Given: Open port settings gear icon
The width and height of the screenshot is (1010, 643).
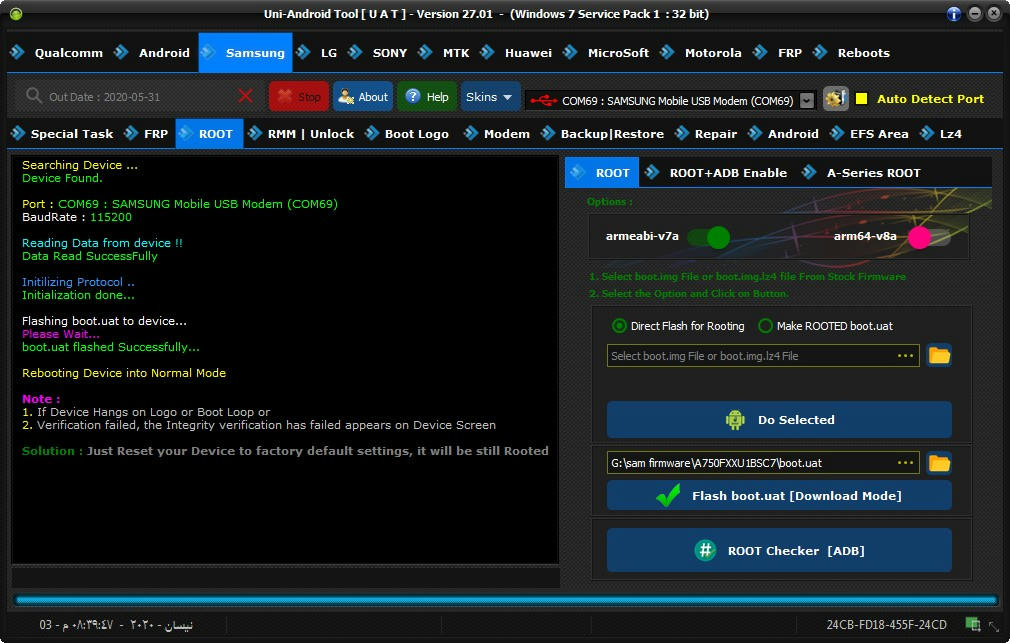Looking at the screenshot, I should point(835,99).
